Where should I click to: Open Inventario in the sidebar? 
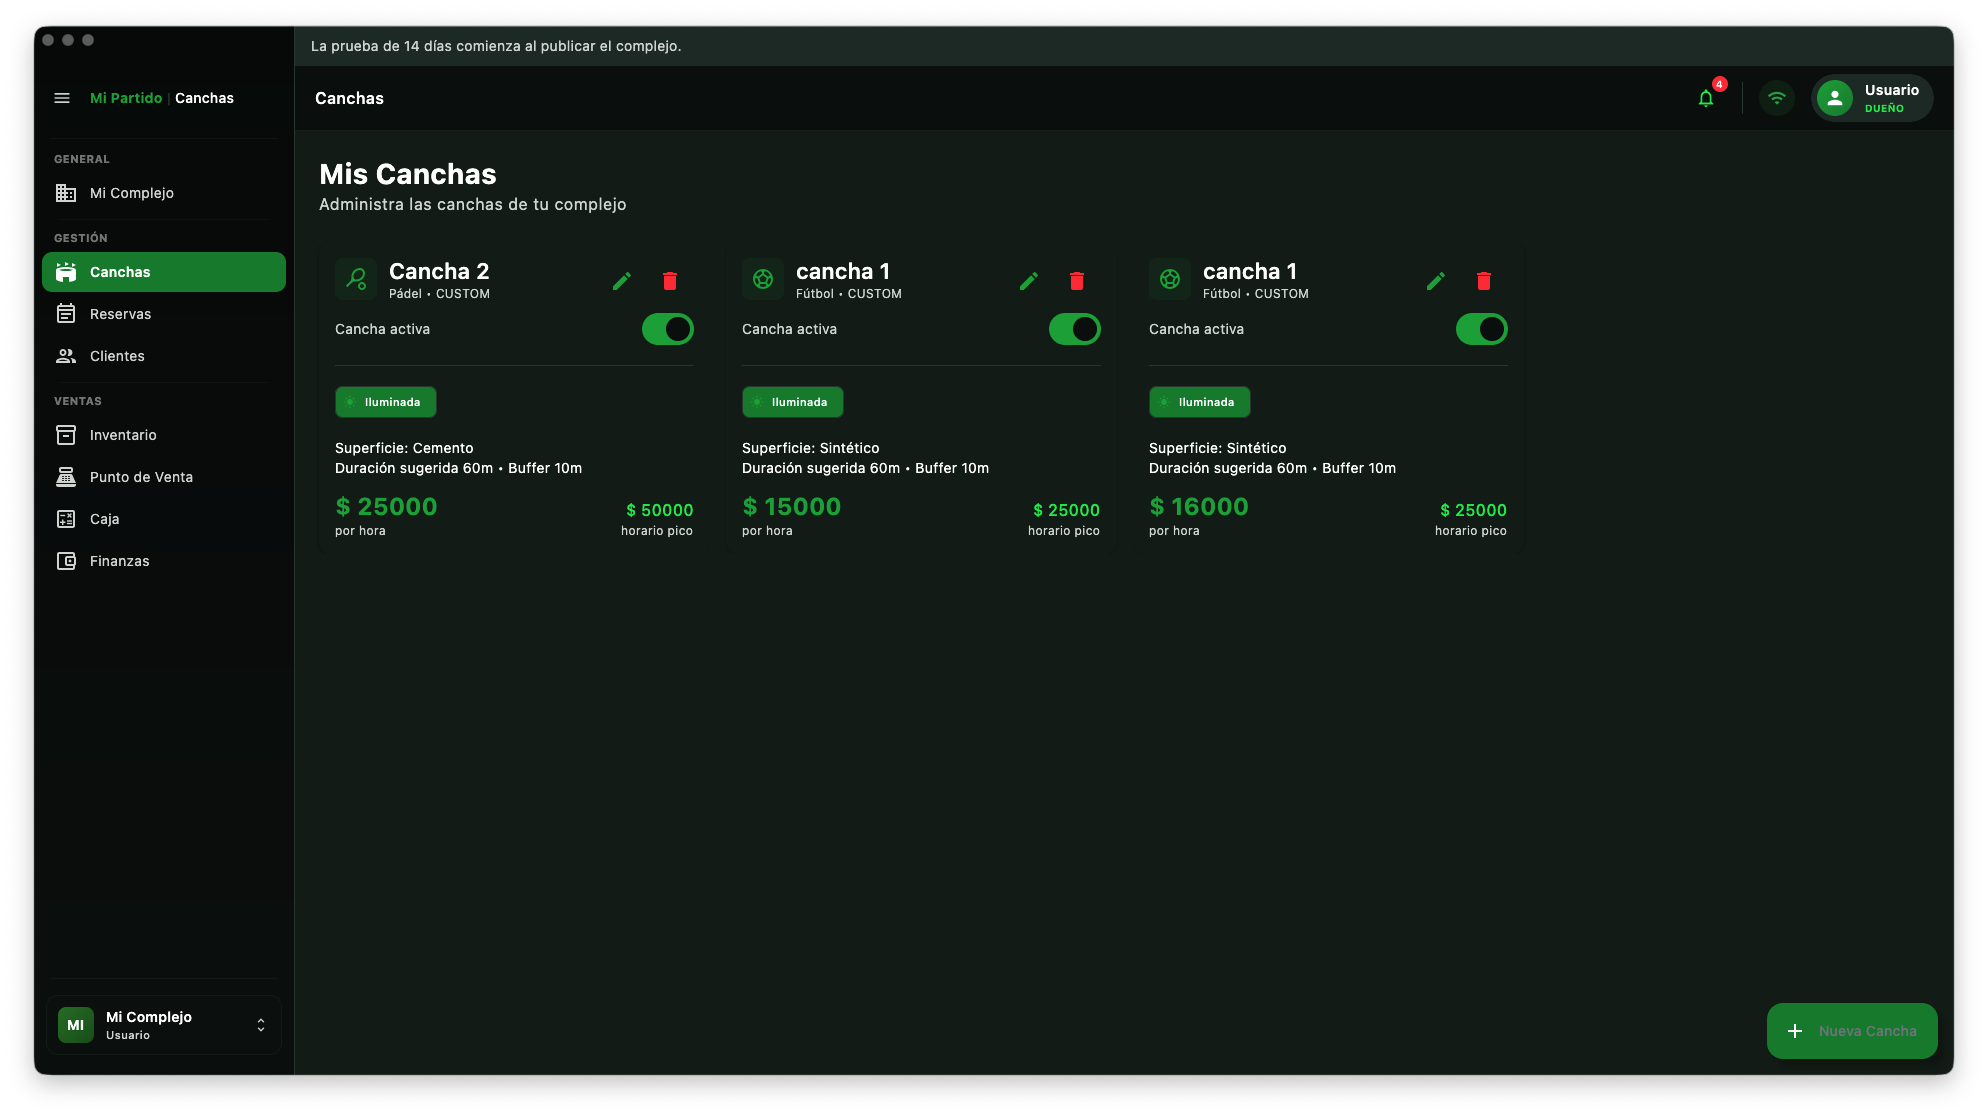click(123, 435)
